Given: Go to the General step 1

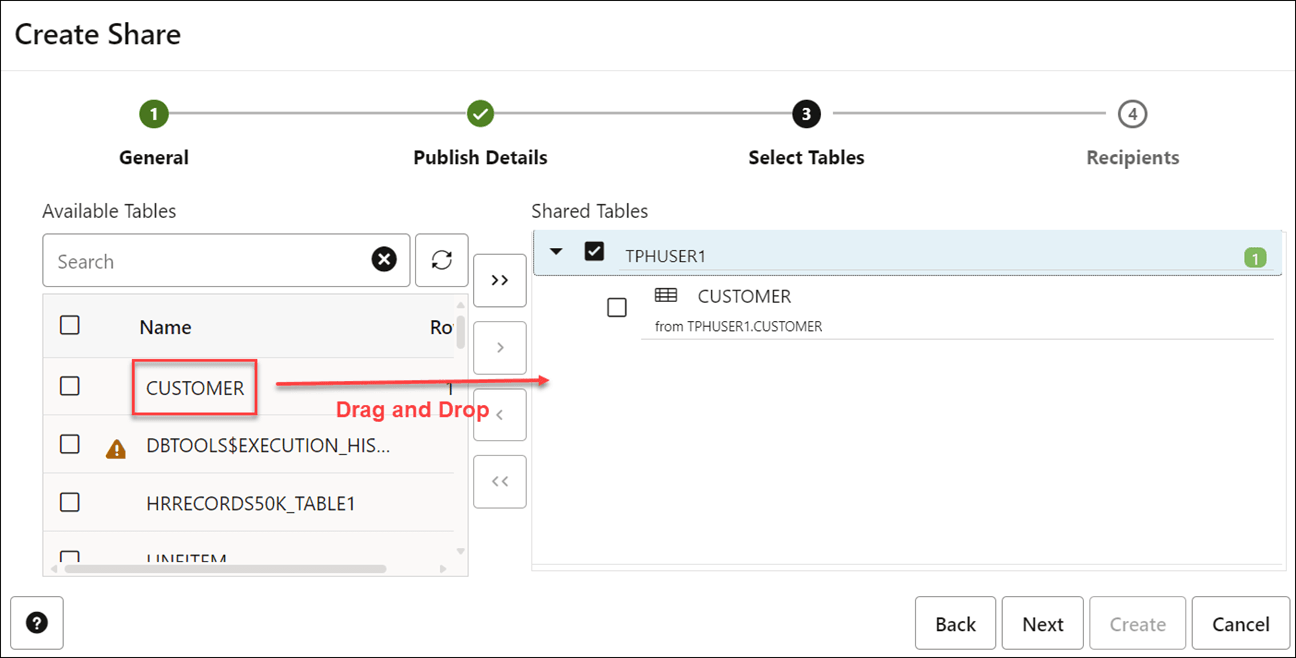Looking at the screenshot, I should coord(154,114).
